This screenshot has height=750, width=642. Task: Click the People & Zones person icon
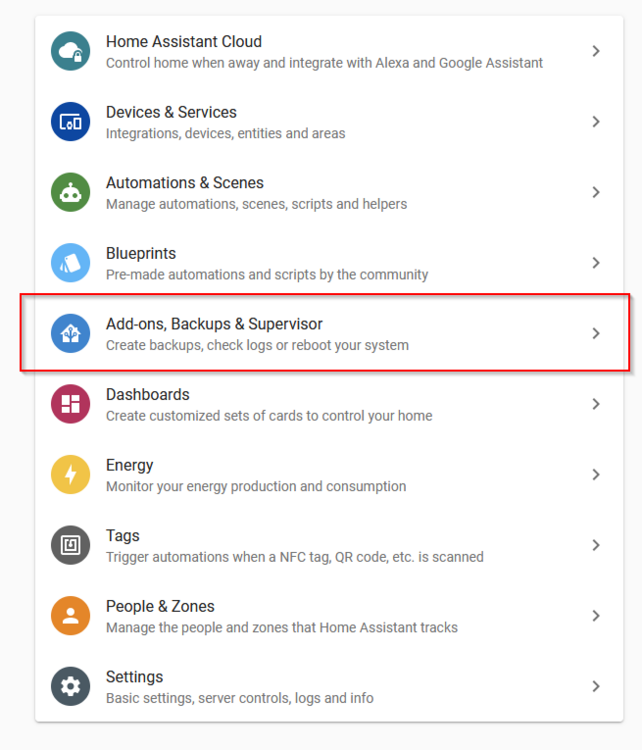coord(71,615)
